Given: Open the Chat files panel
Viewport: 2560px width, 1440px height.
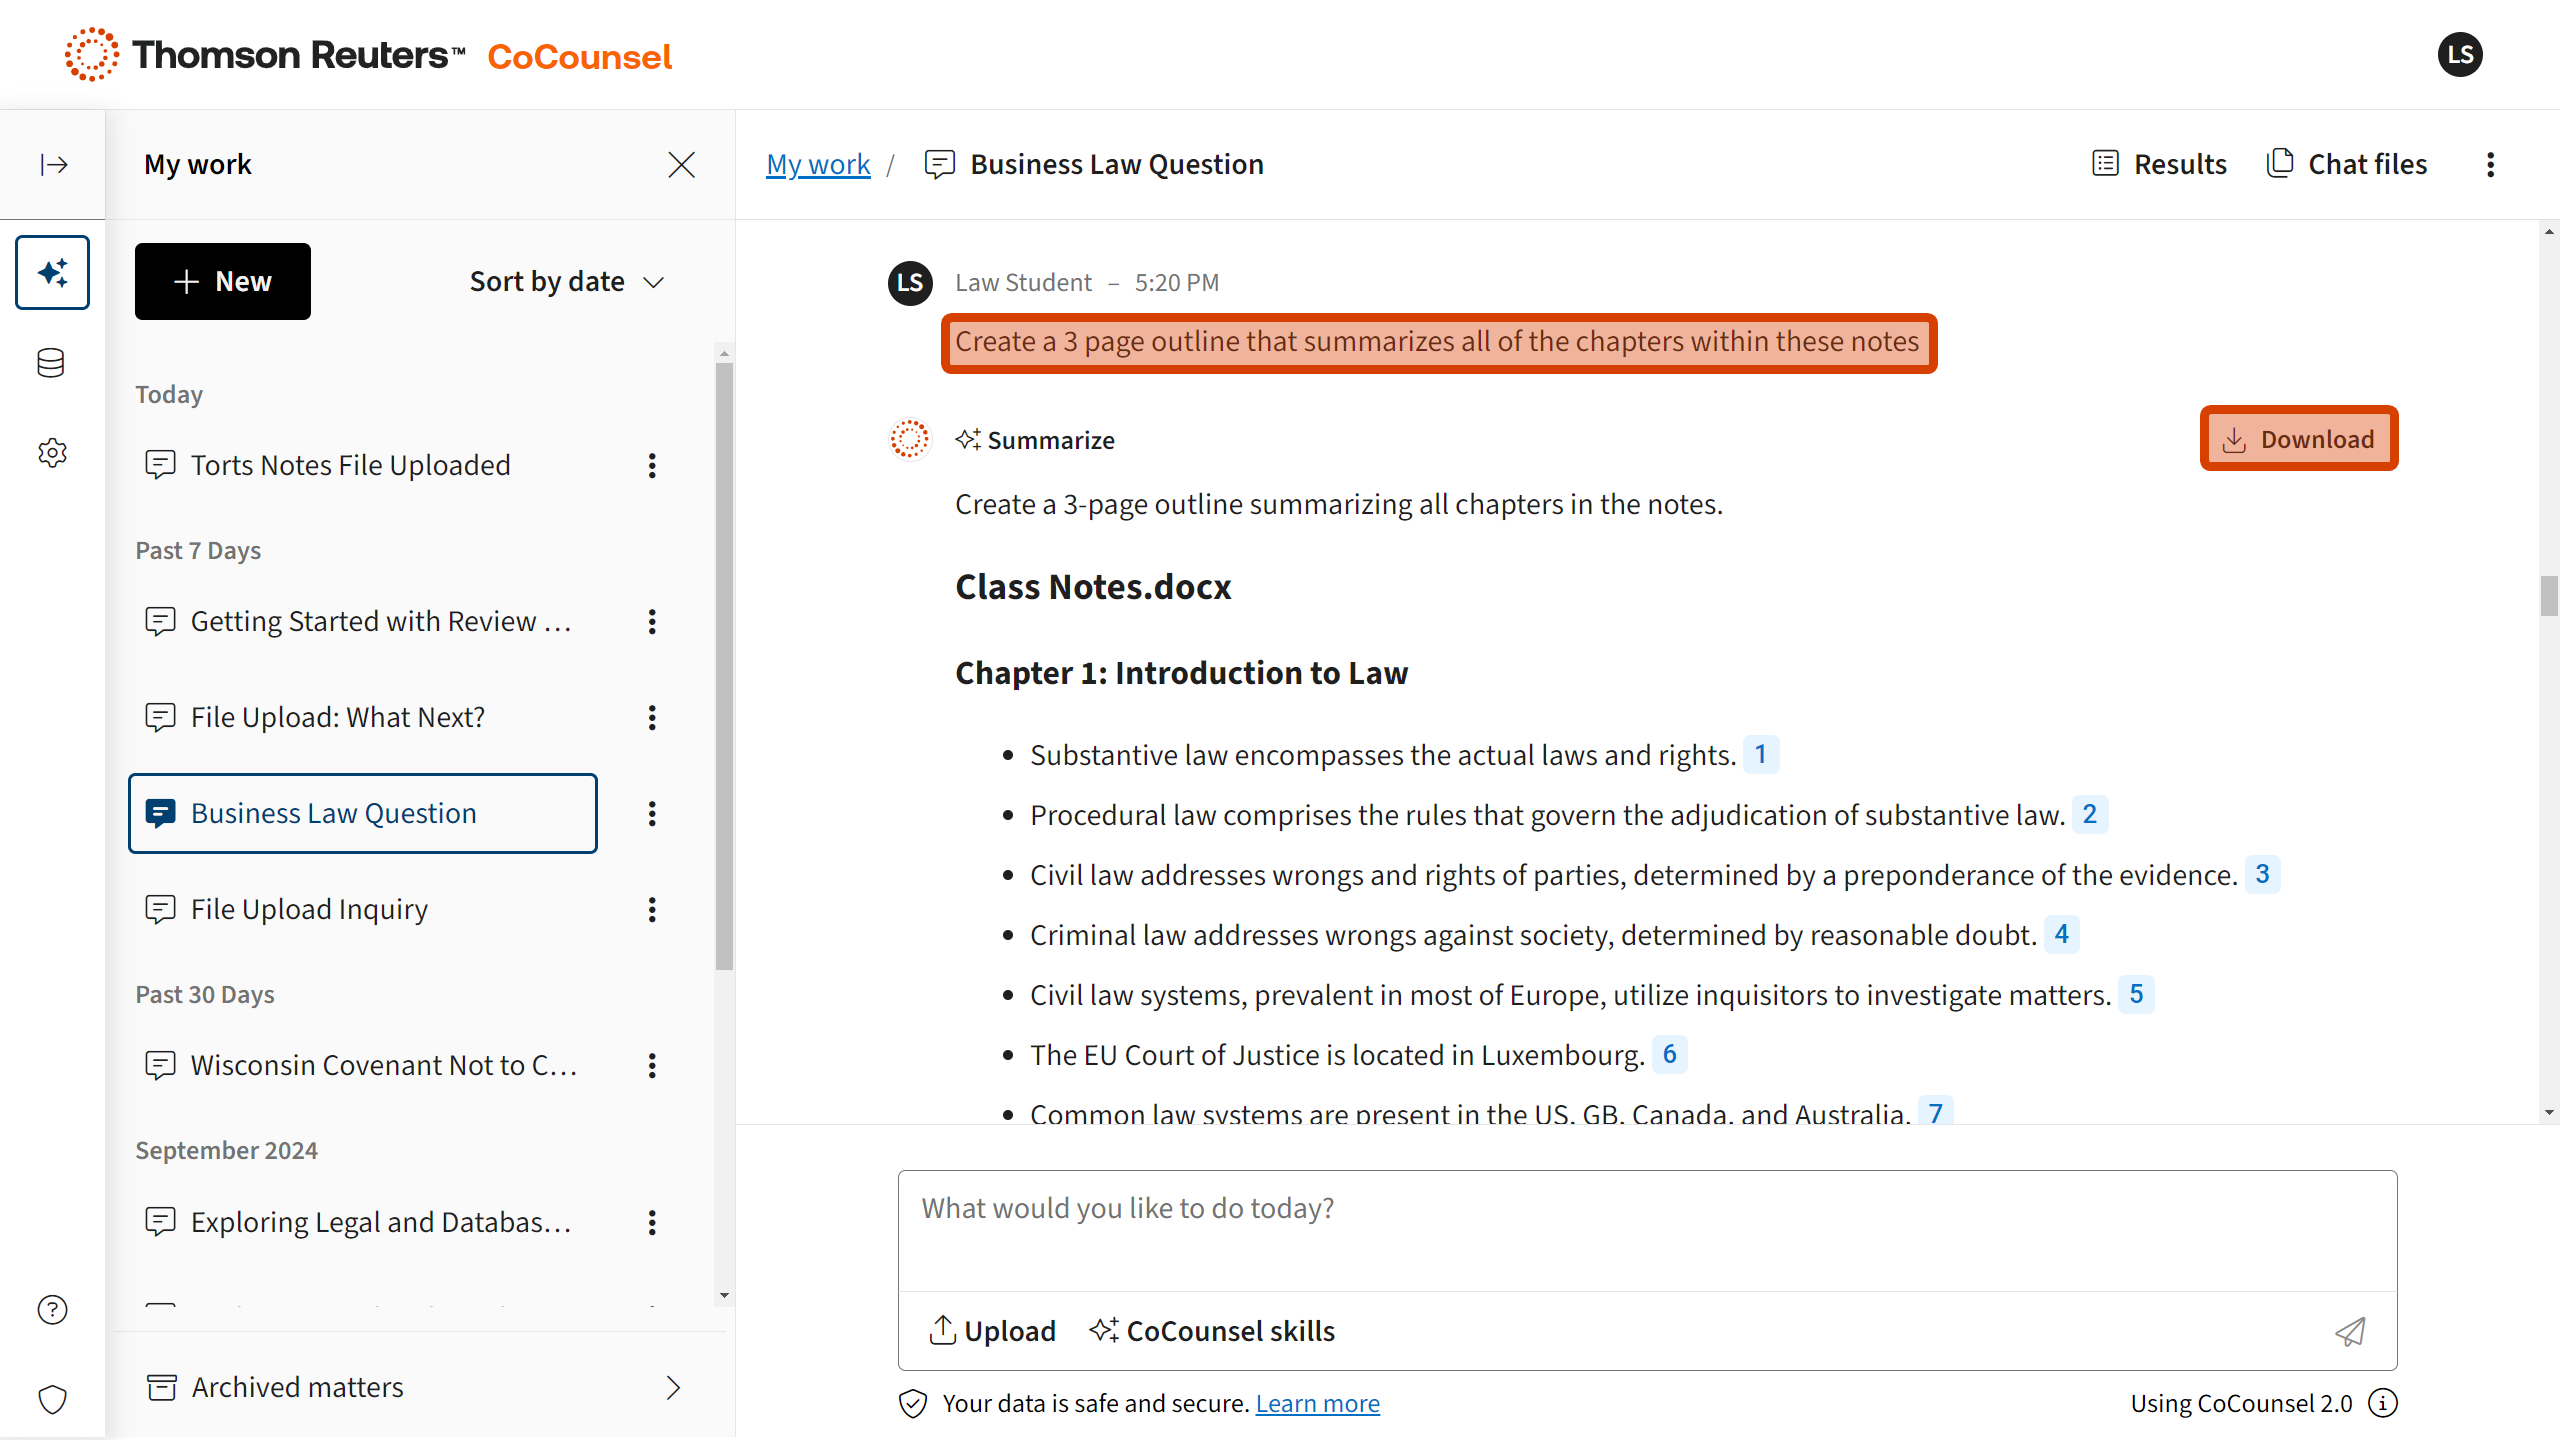Looking at the screenshot, I should tap(2347, 164).
